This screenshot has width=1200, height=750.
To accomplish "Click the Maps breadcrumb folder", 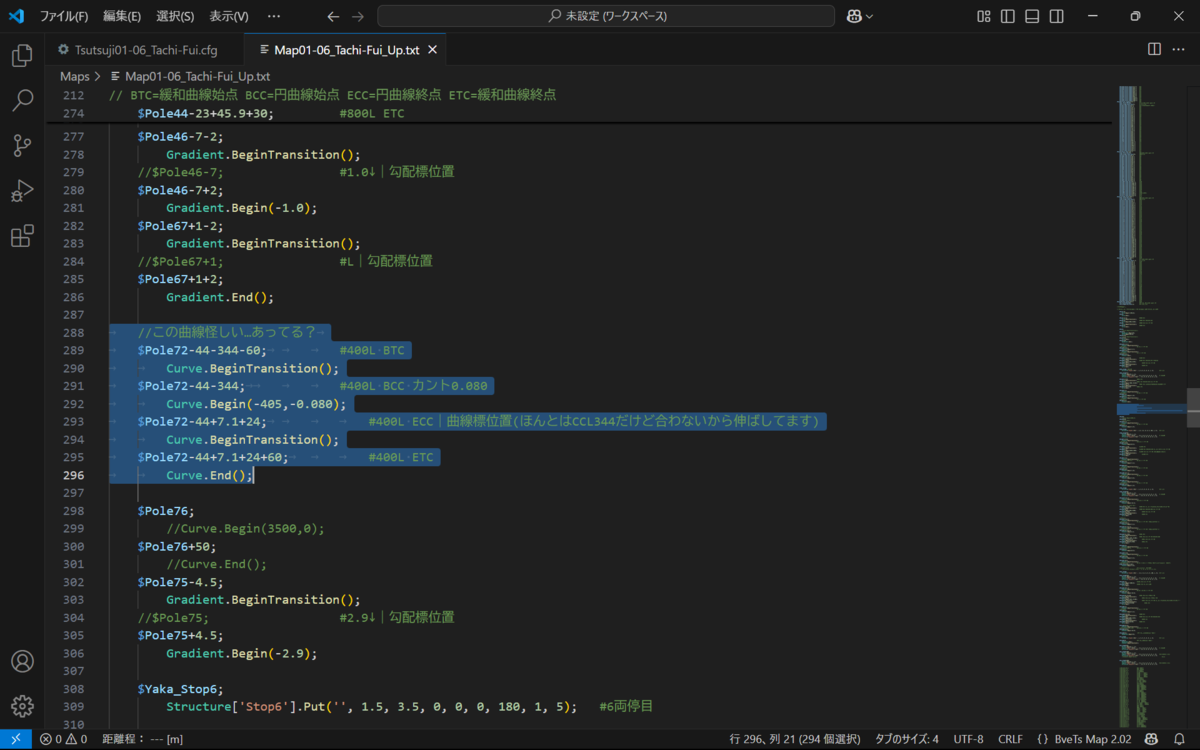I will [x=75, y=76].
